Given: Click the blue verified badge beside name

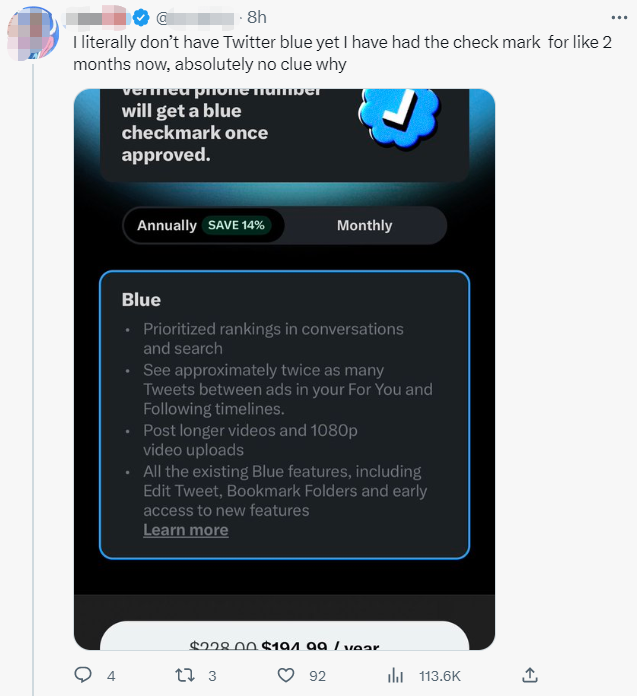Looking at the screenshot, I should coord(141,18).
